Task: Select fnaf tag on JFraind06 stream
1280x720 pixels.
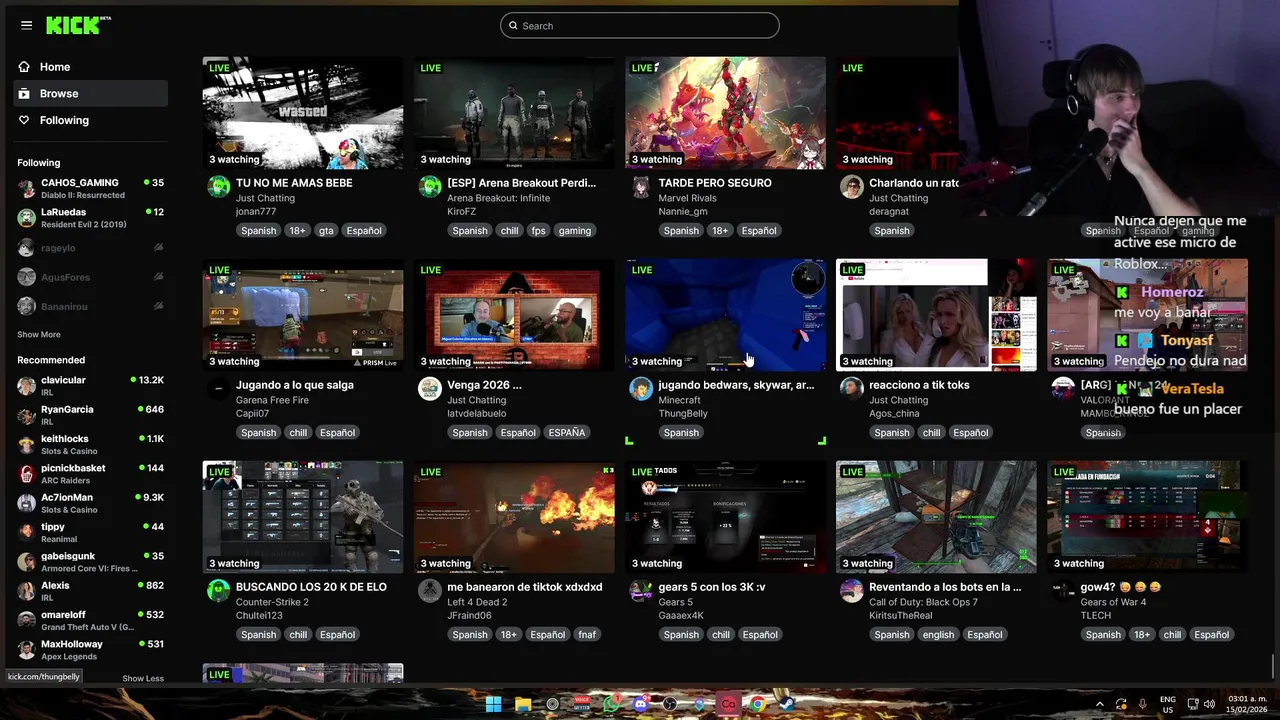Action: point(587,634)
